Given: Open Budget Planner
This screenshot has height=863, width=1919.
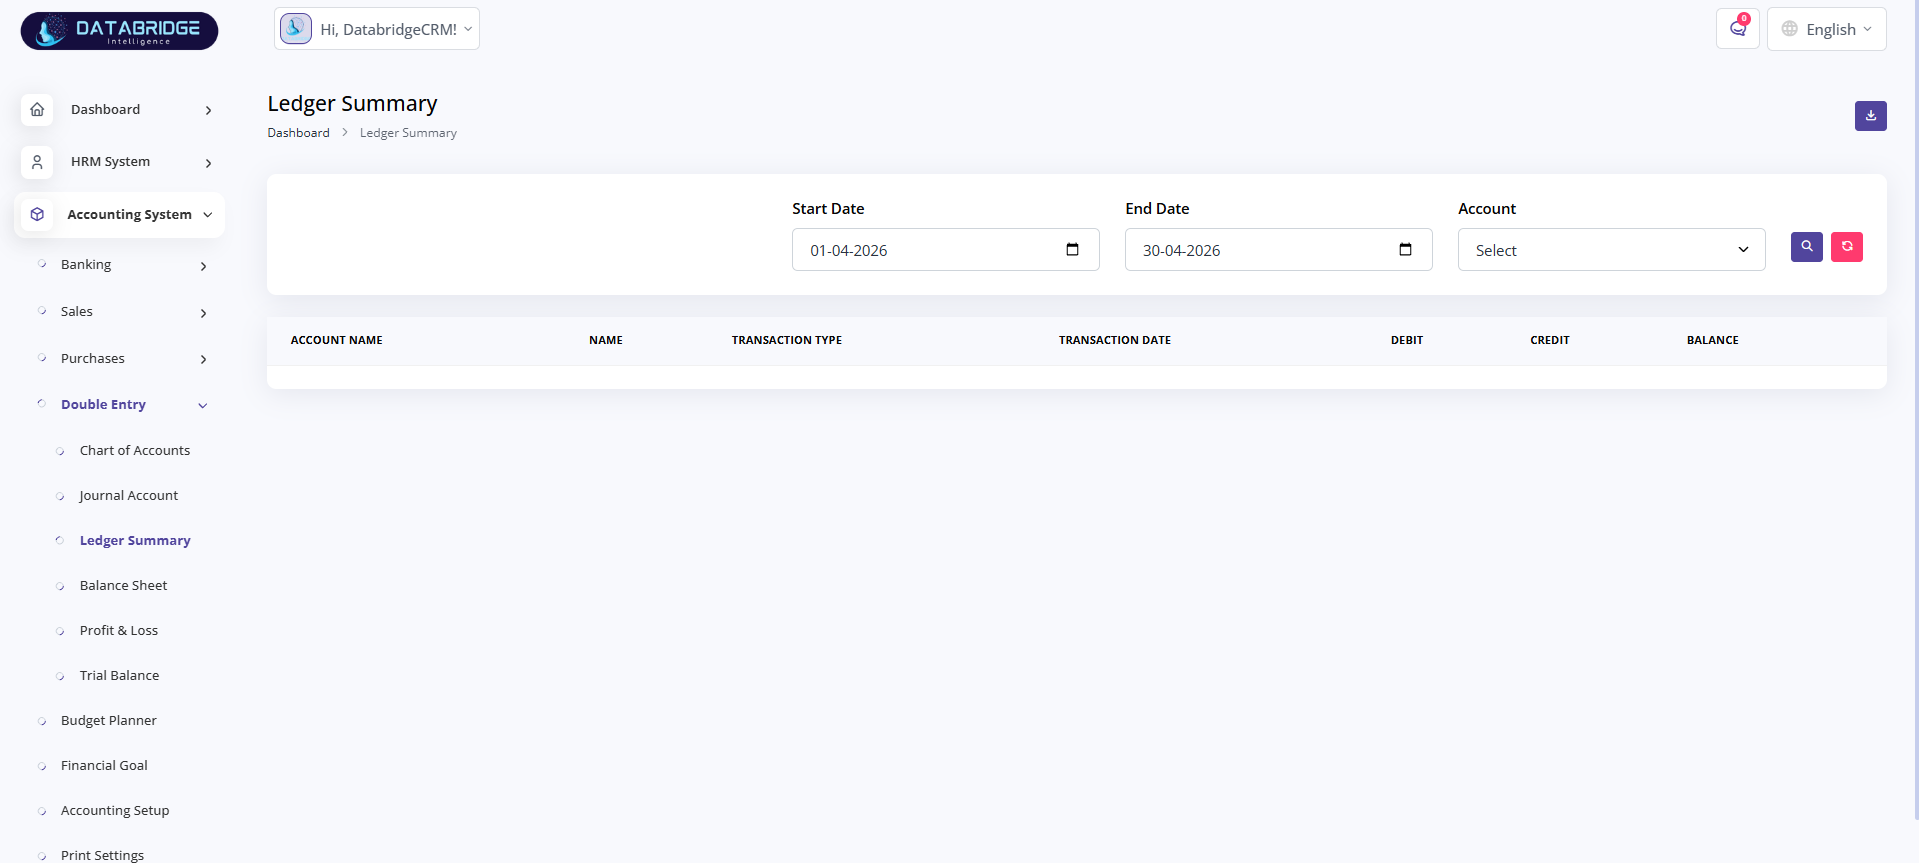Looking at the screenshot, I should [109, 721].
